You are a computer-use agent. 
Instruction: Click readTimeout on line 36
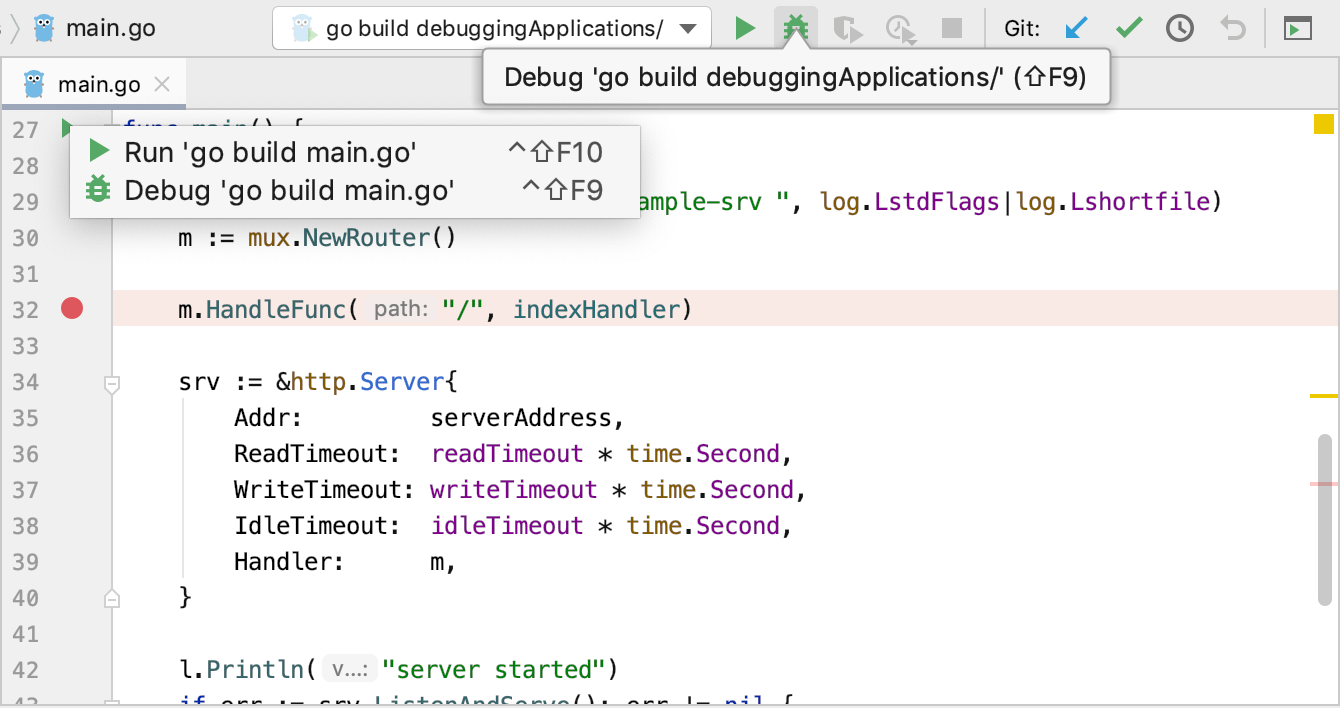click(507, 454)
